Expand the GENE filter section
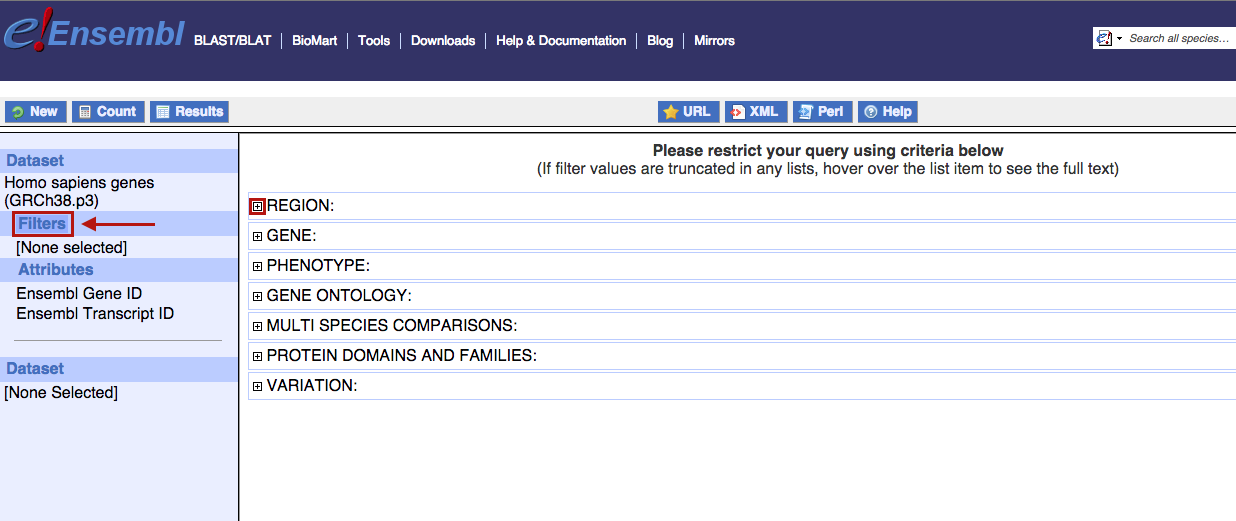 tap(257, 237)
